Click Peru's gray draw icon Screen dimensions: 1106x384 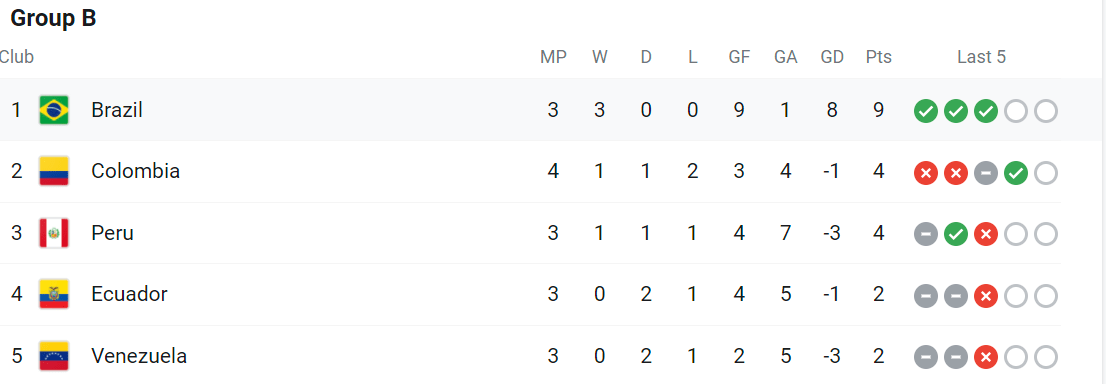point(925,234)
